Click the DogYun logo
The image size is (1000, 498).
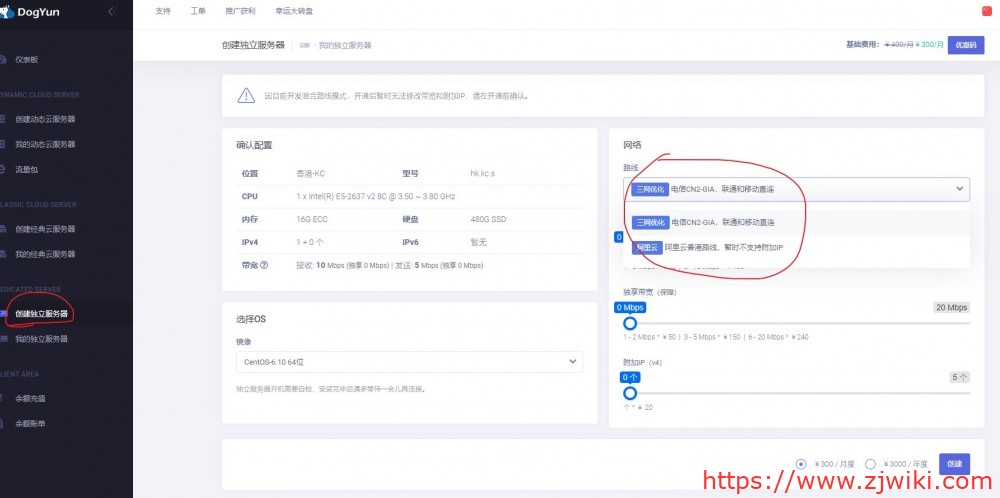(31, 11)
